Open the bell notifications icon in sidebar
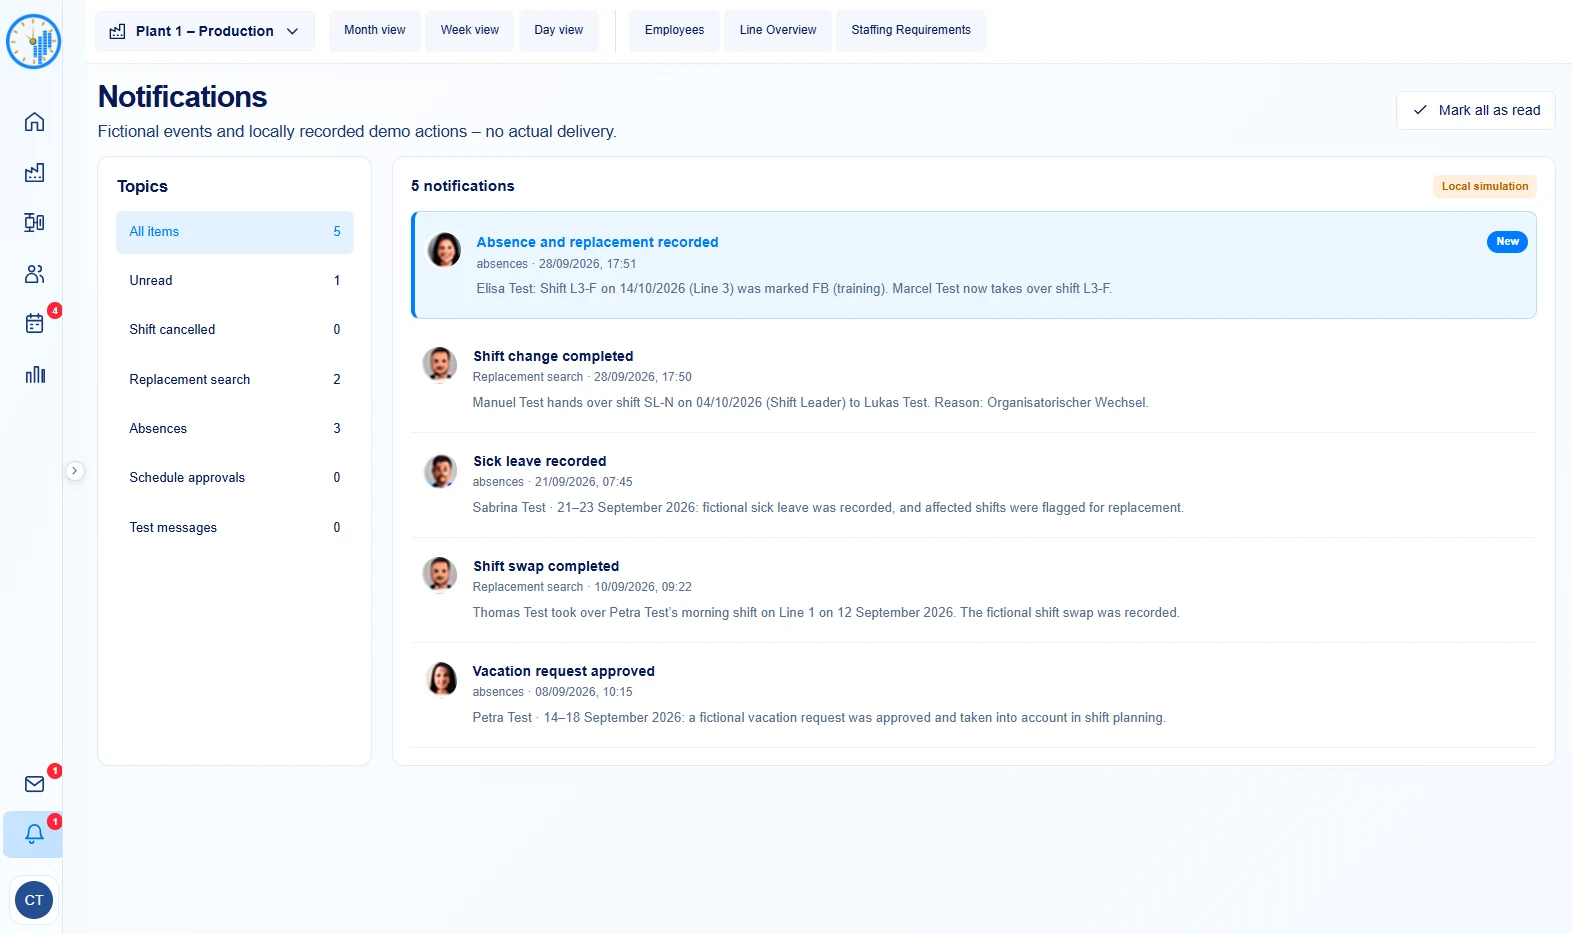1572x934 pixels. click(34, 834)
